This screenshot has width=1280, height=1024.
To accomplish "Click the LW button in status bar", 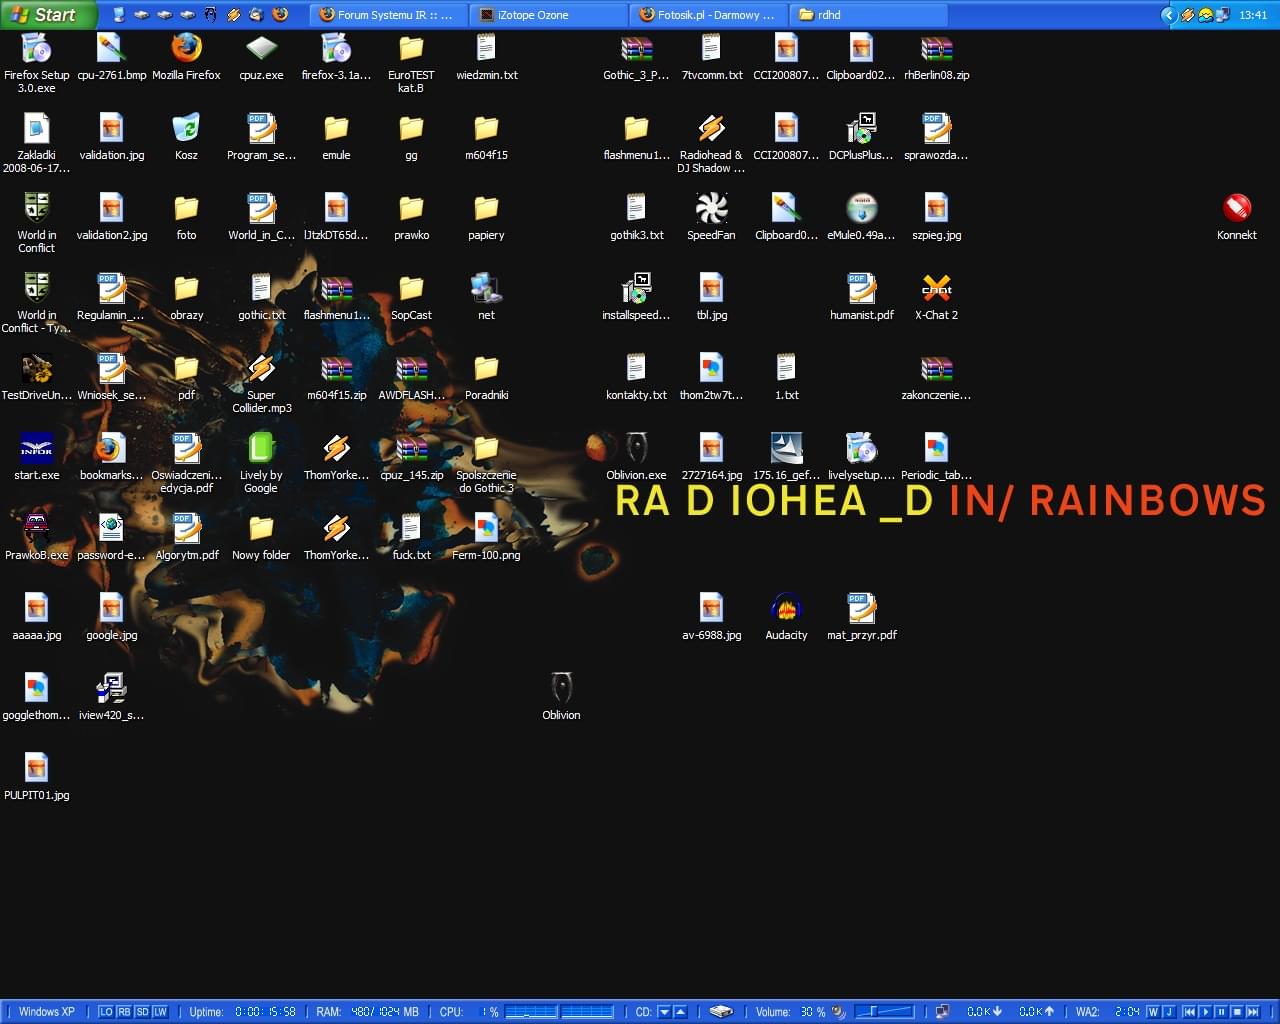I will coord(160,1012).
